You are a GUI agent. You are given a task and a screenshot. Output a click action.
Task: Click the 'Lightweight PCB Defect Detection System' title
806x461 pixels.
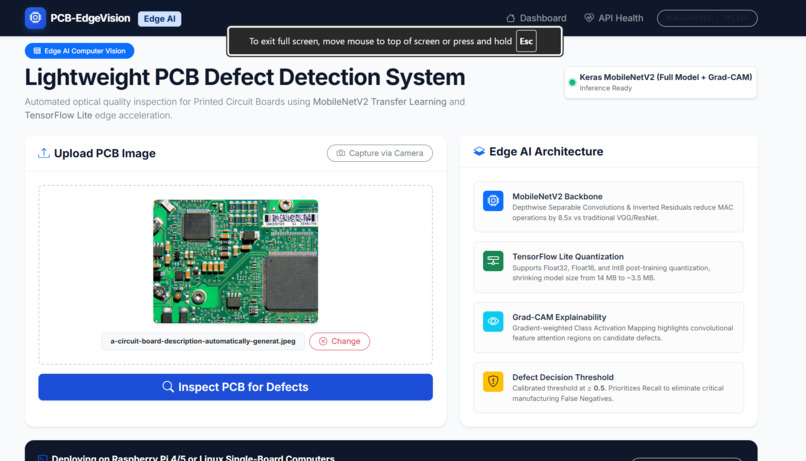(x=245, y=77)
